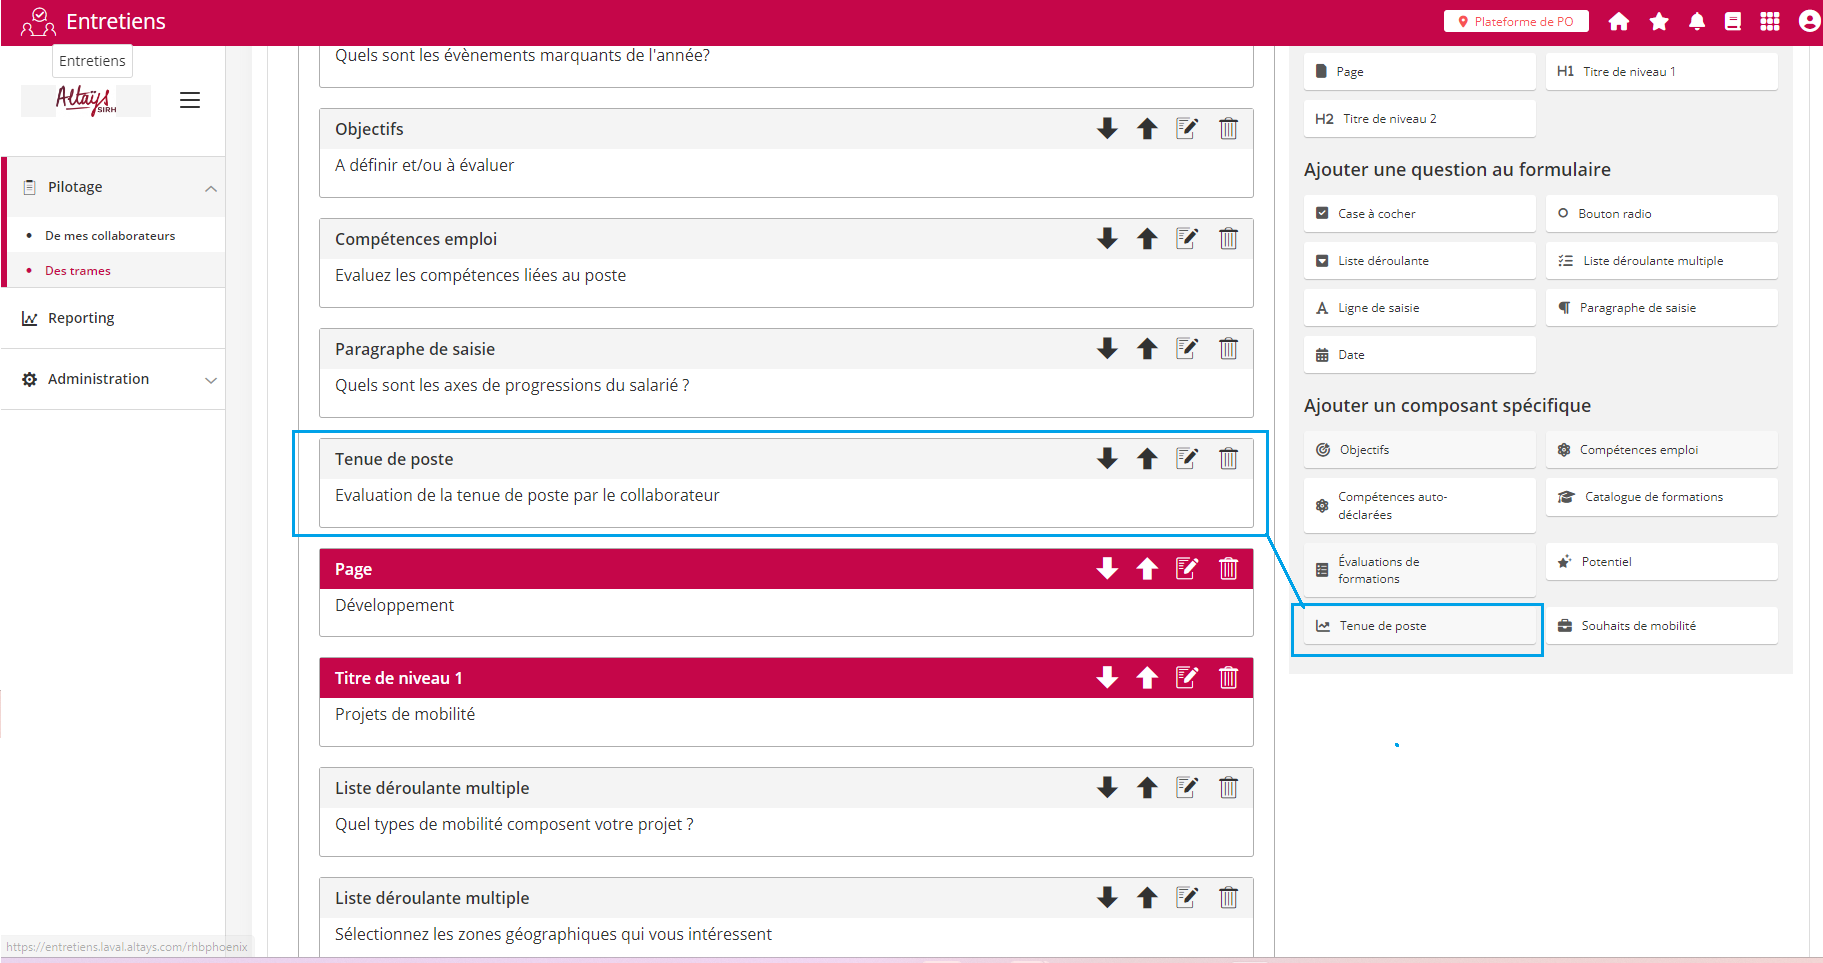Screen dimensions: 1823x963
Task: Open the Reporting menu item
Action: pos(81,318)
